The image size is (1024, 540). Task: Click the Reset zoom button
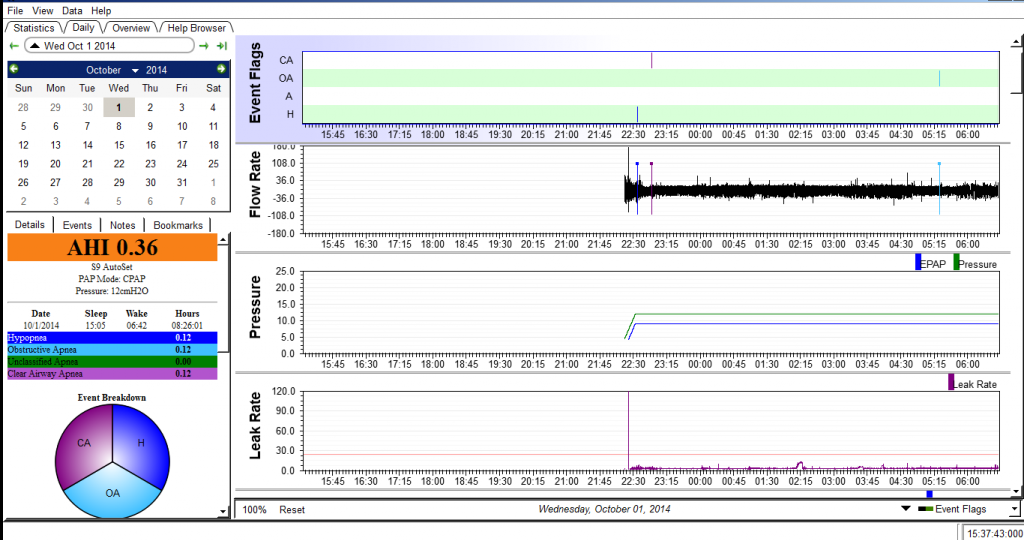292,509
